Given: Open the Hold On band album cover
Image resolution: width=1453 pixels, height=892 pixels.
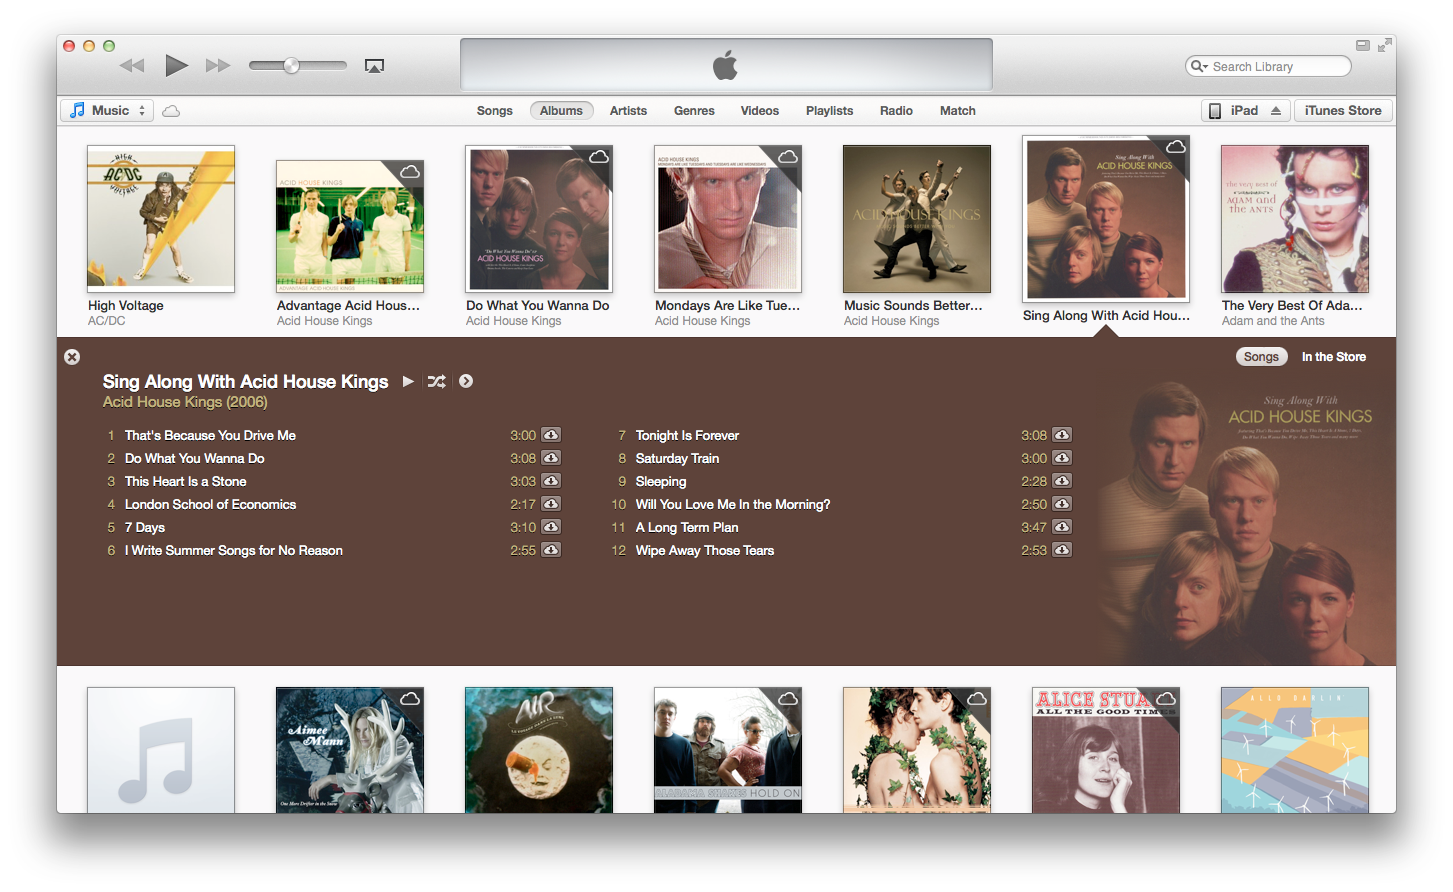Looking at the screenshot, I should (728, 750).
